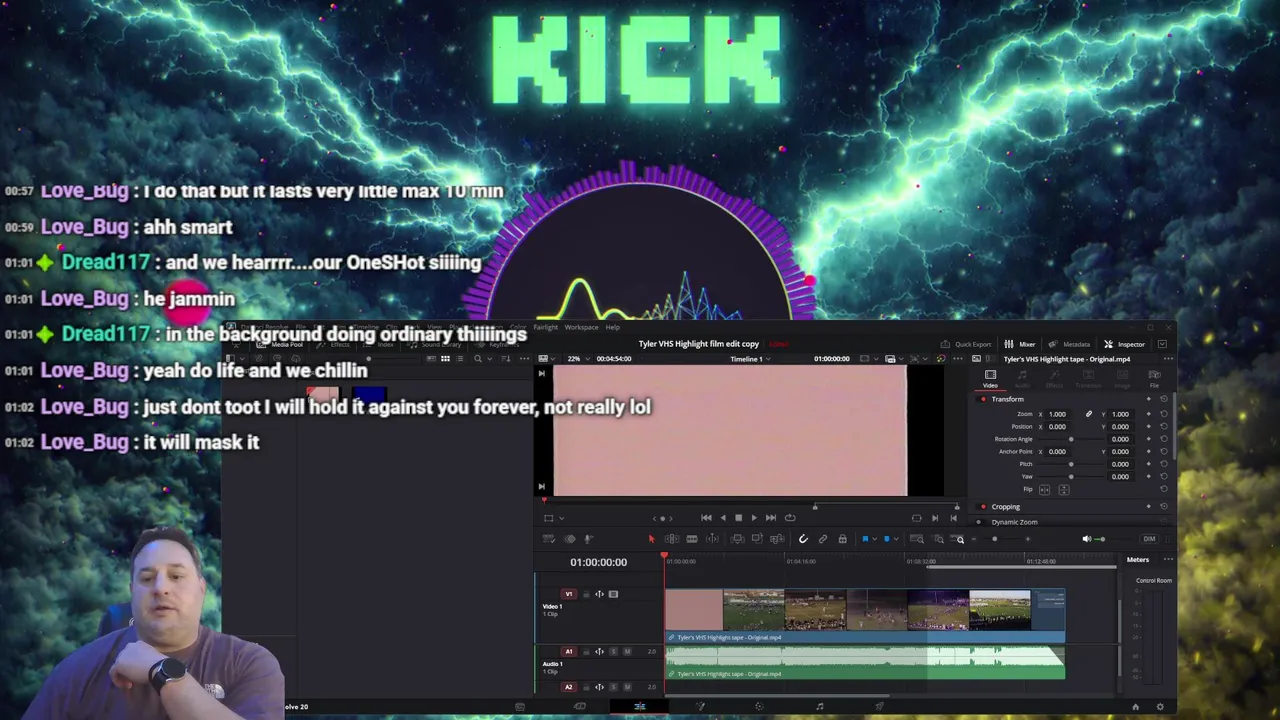
Task: Switch to Fairlight page music icon
Action: (x=820, y=707)
